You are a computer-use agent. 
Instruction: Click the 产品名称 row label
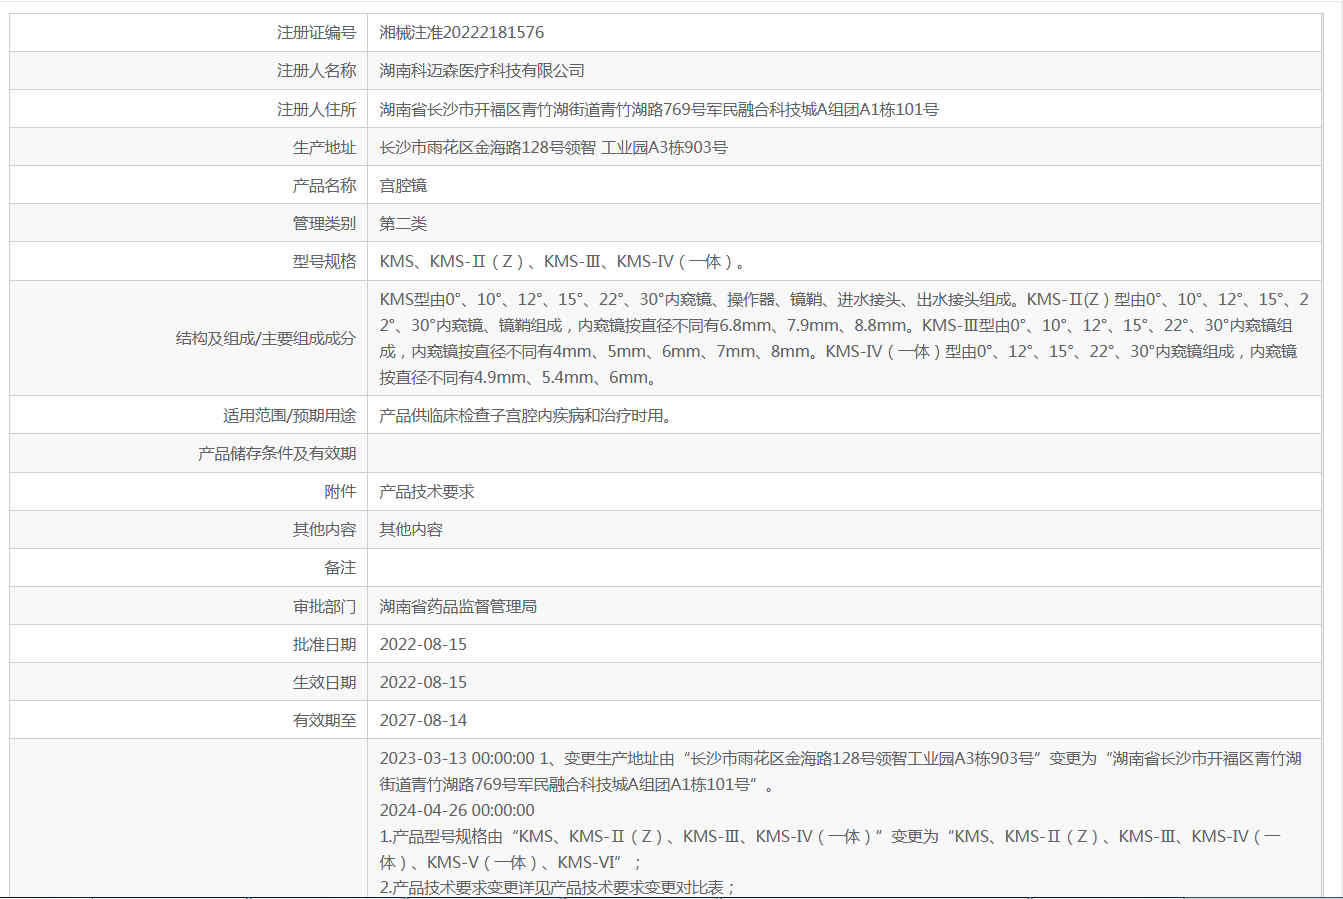click(x=324, y=185)
